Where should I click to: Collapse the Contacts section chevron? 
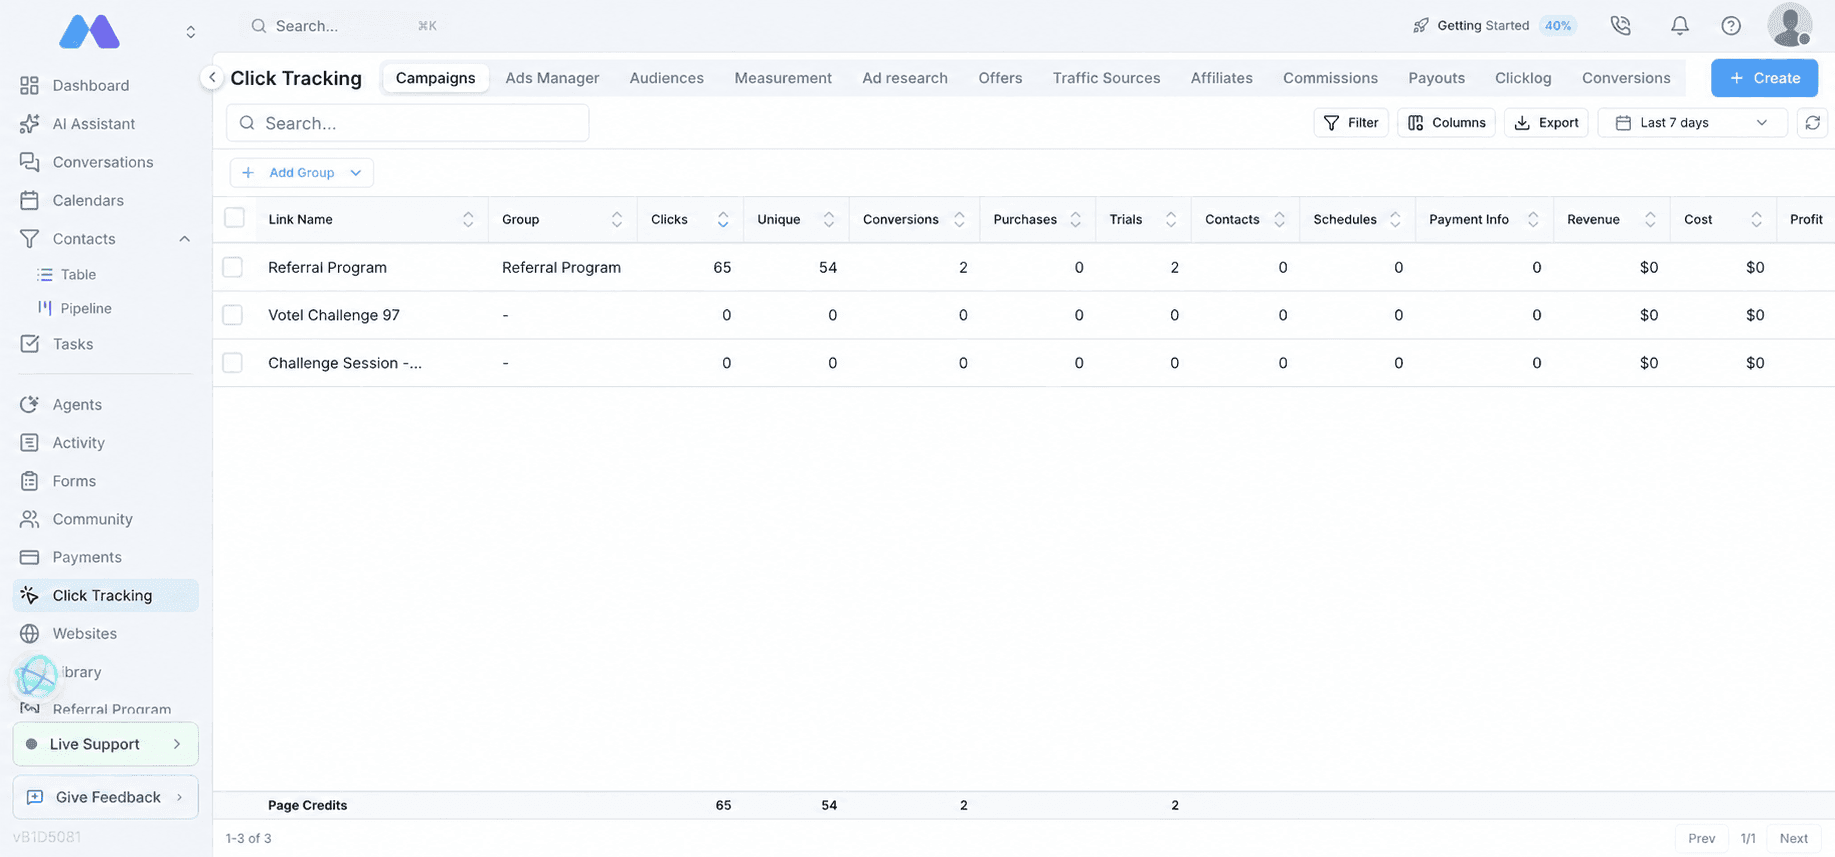coord(184,239)
